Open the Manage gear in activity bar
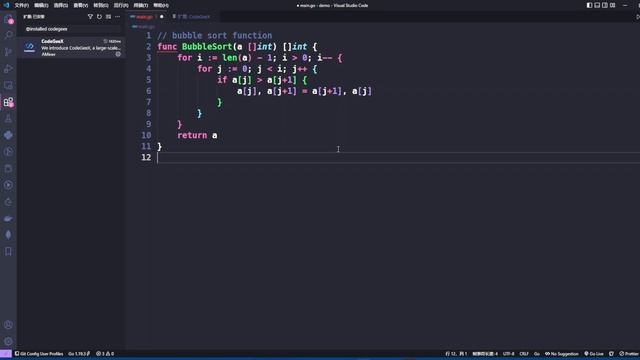This screenshot has width=640, height=360. (8, 341)
